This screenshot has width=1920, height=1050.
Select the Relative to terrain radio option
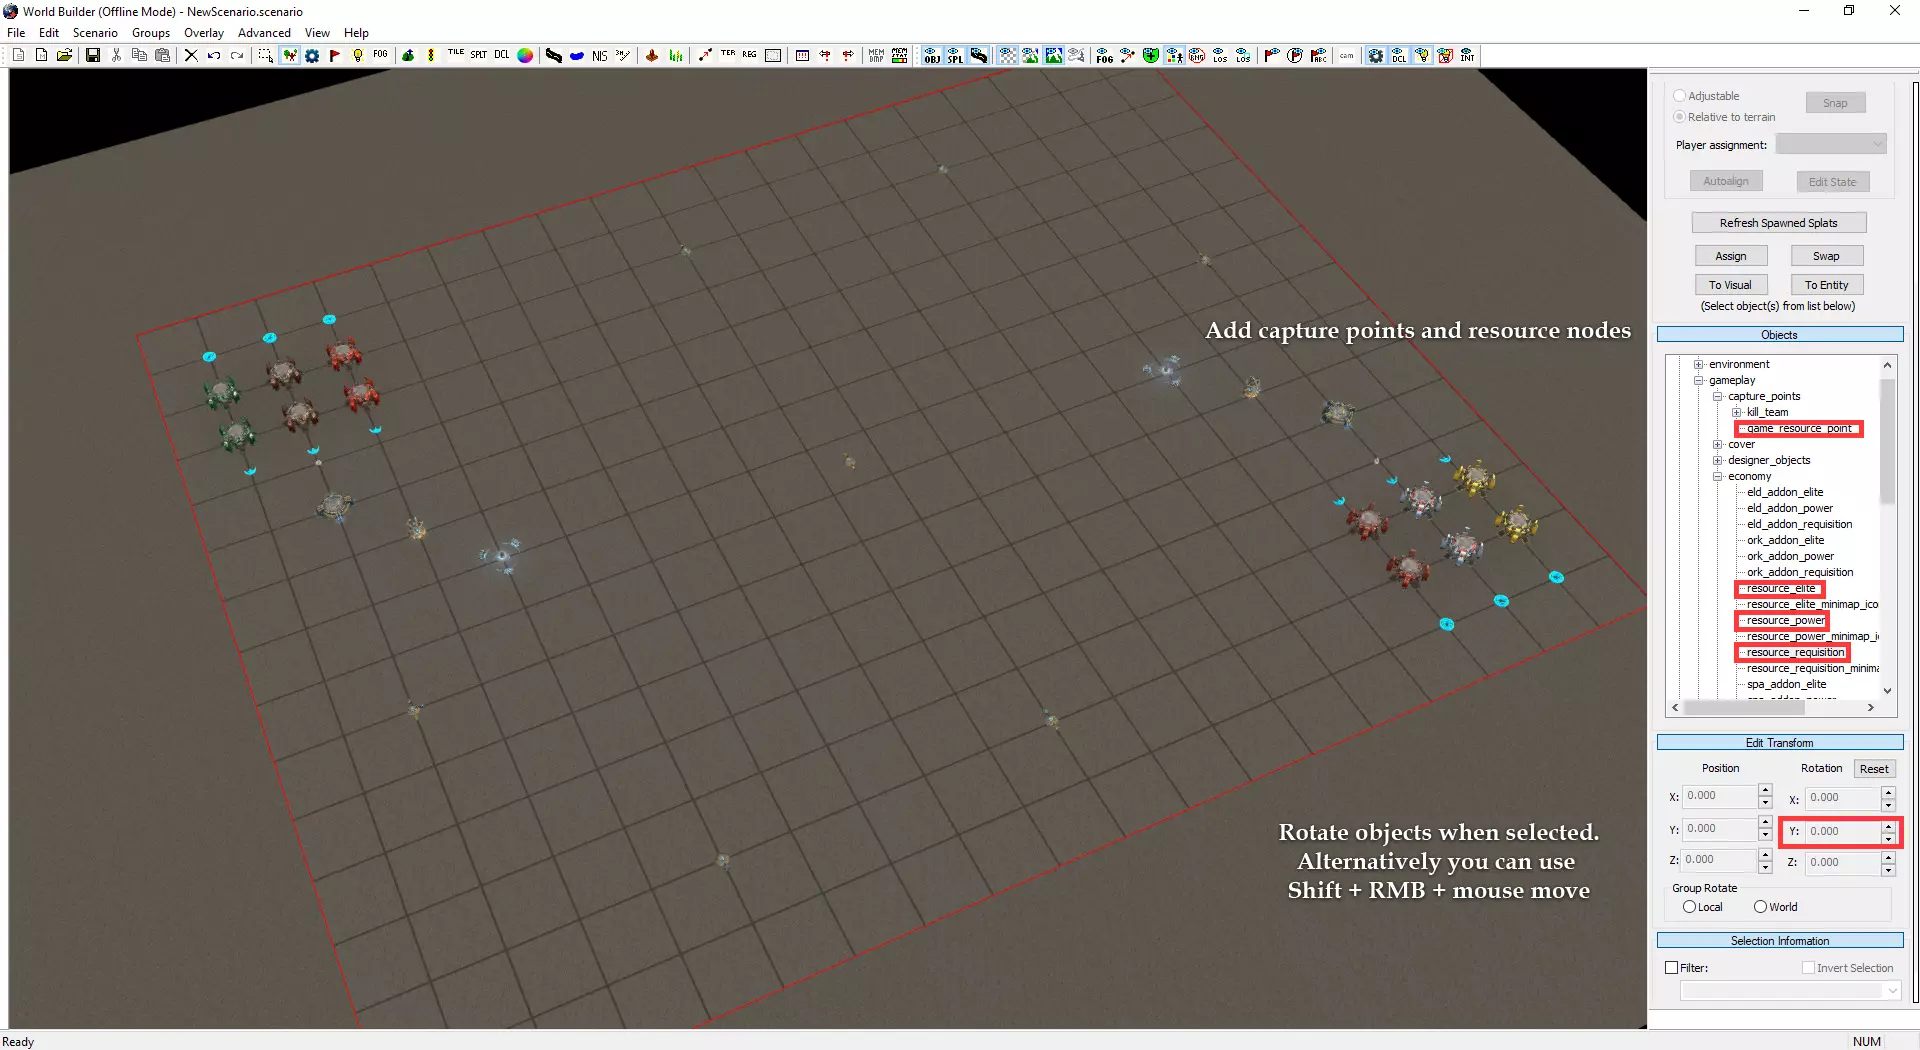click(x=1680, y=117)
